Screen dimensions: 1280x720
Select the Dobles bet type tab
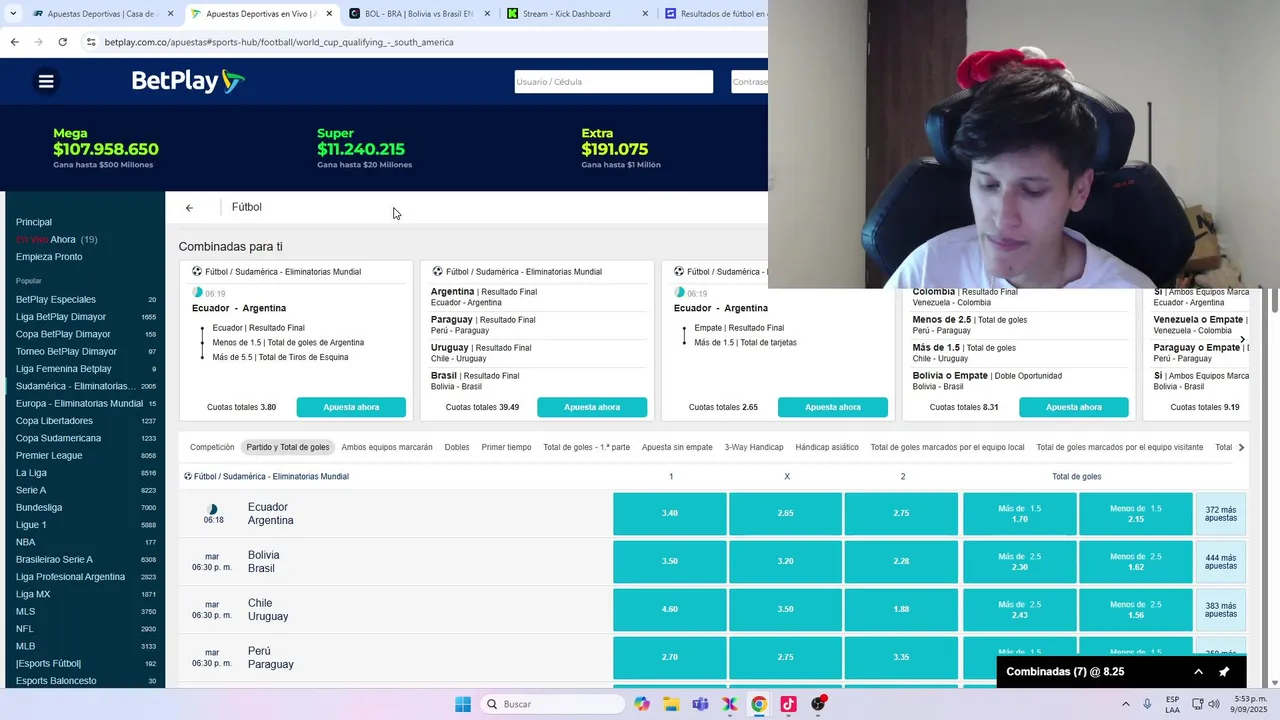tap(457, 447)
